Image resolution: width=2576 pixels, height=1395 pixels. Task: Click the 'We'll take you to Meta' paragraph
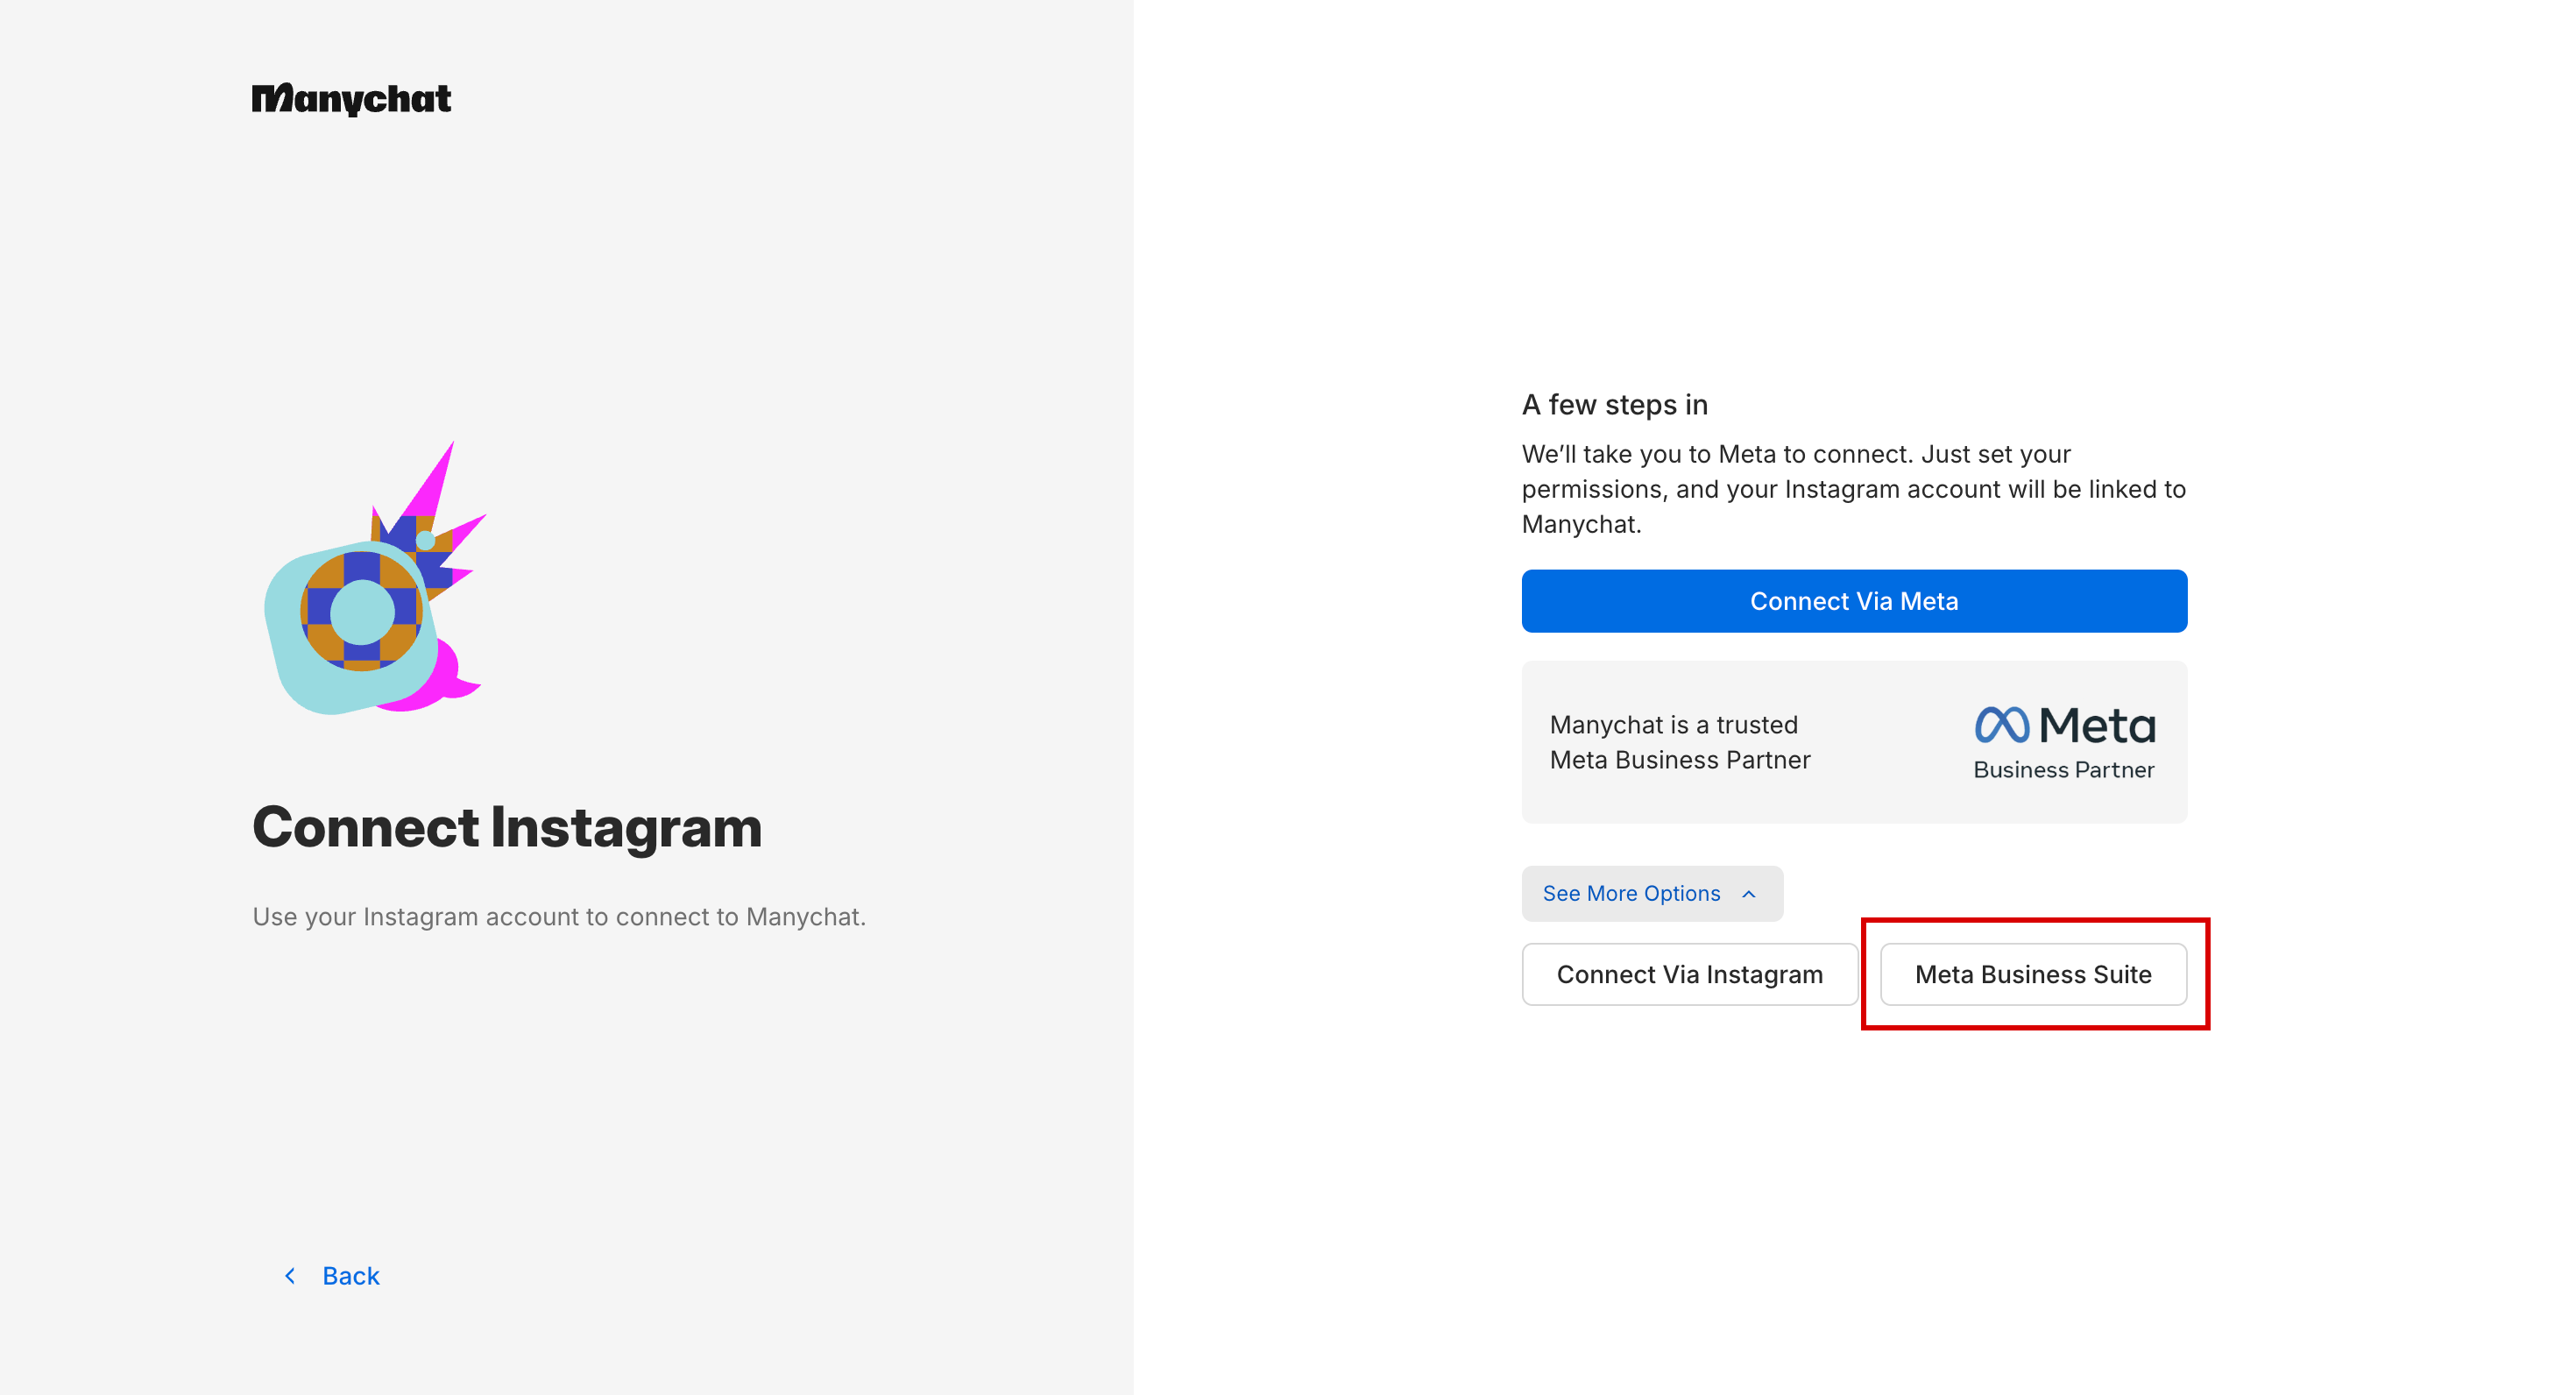pos(1853,489)
